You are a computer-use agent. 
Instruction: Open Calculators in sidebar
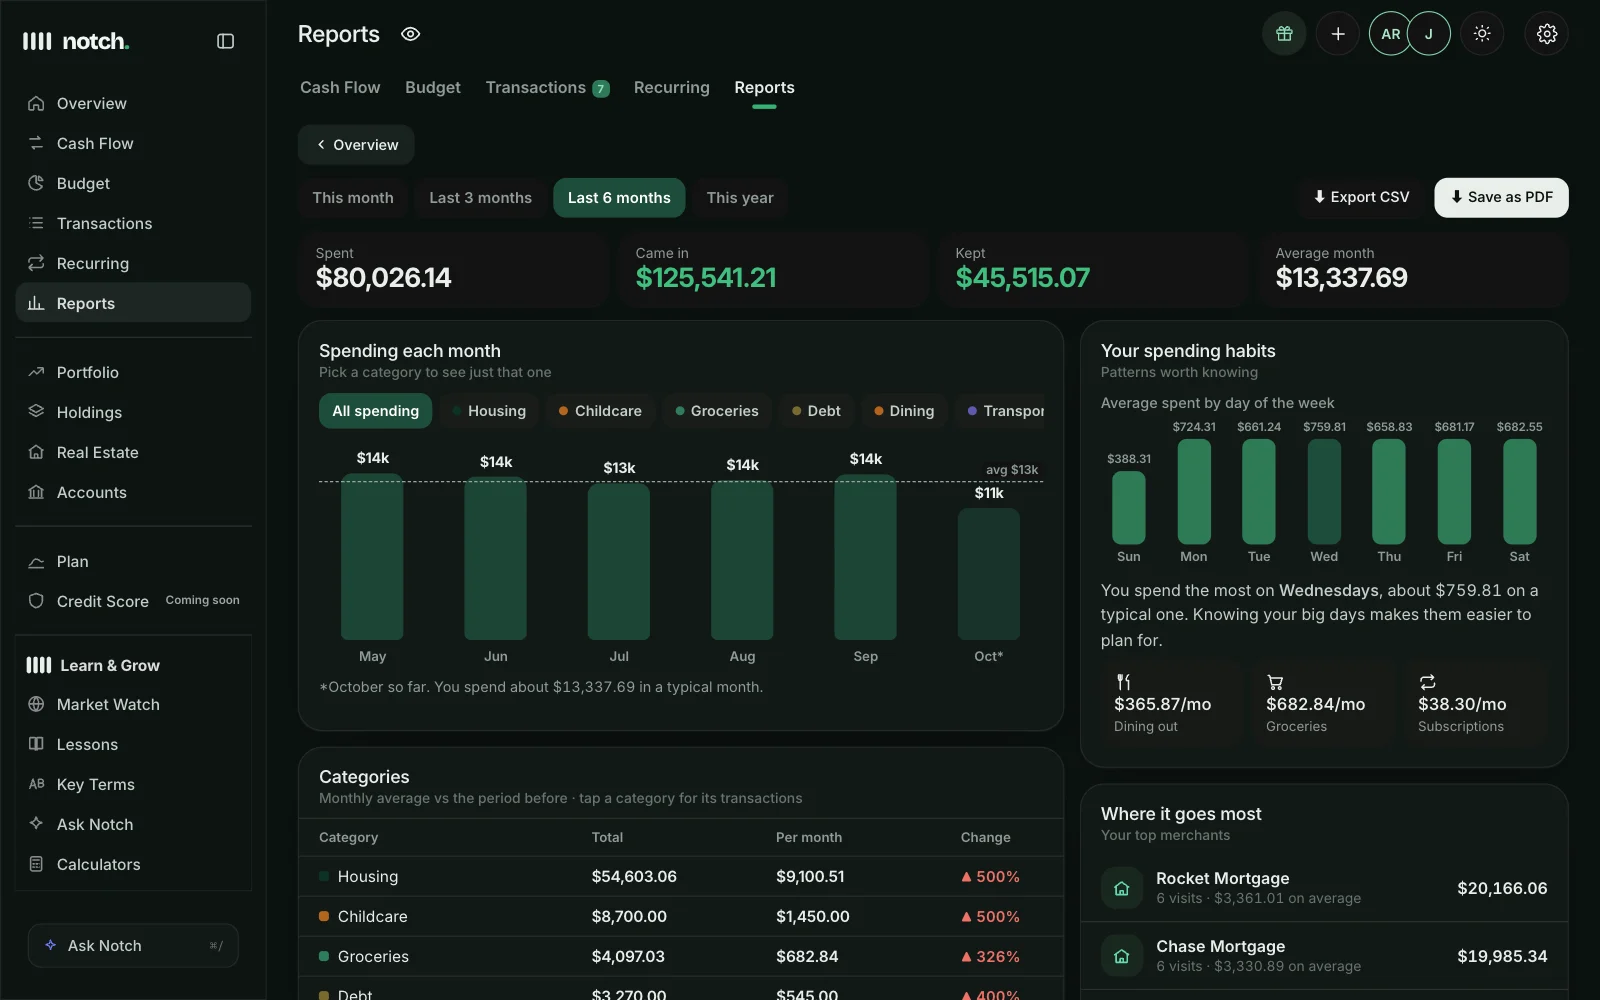pyautogui.click(x=133, y=864)
